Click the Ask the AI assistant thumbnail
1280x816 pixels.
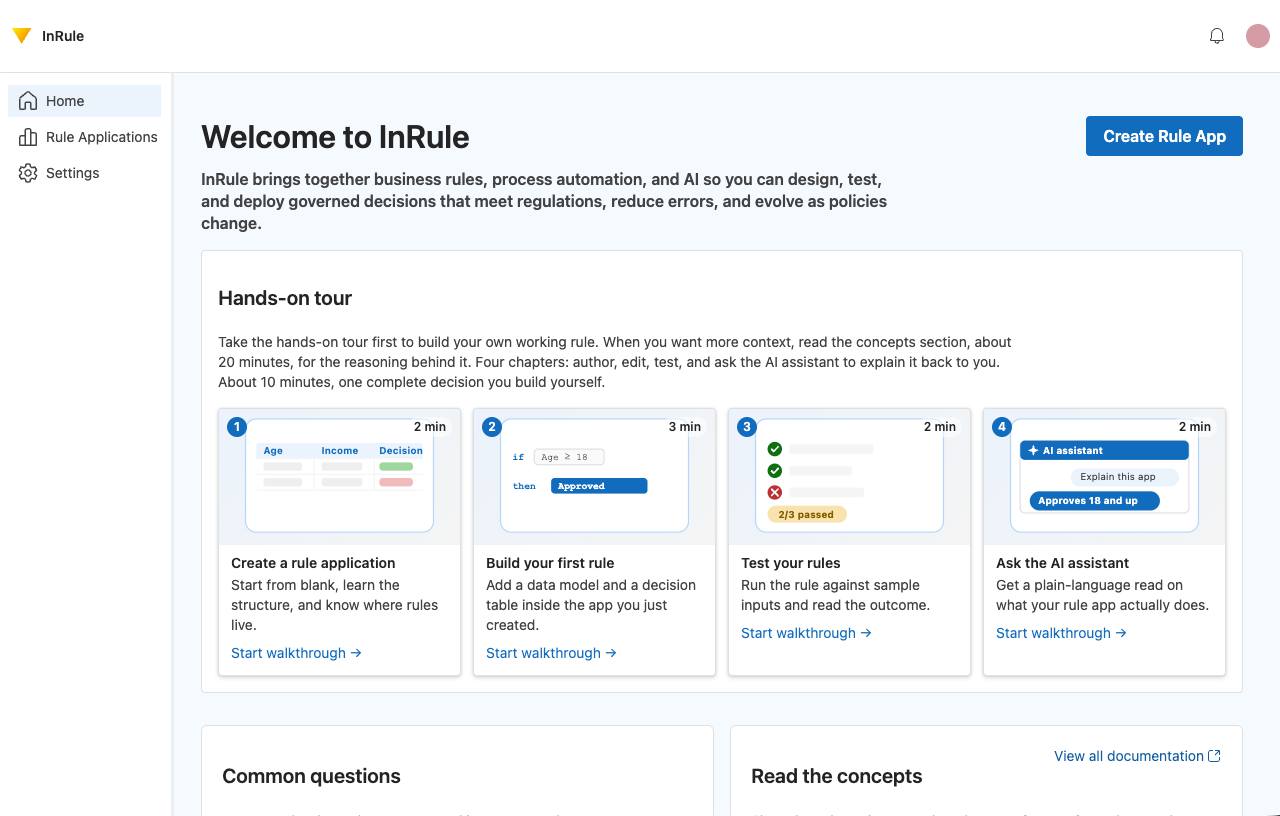tap(1105, 477)
